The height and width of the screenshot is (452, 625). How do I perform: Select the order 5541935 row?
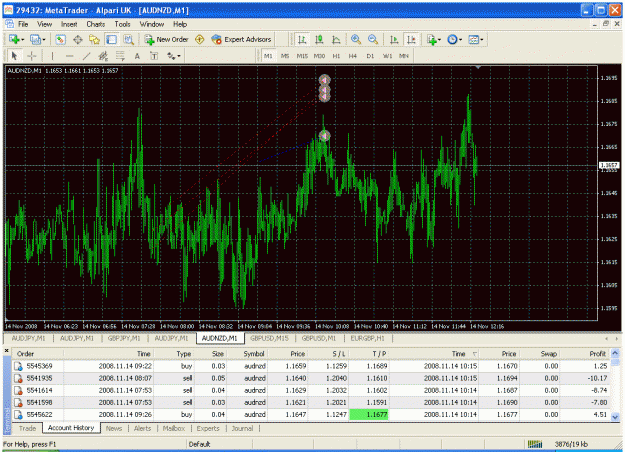click(311, 378)
